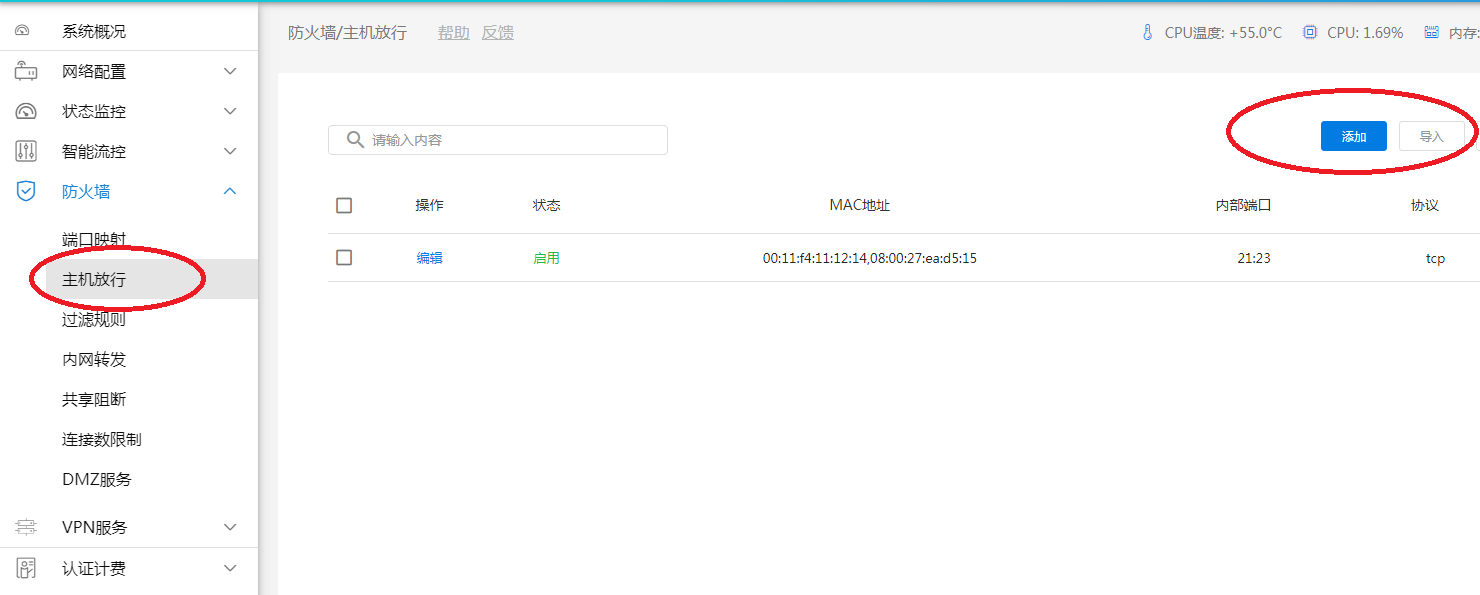Image resolution: width=1480 pixels, height=595 pixels.
Task: Click the VPN Service icon in sidebar
Action: (26, 527)
